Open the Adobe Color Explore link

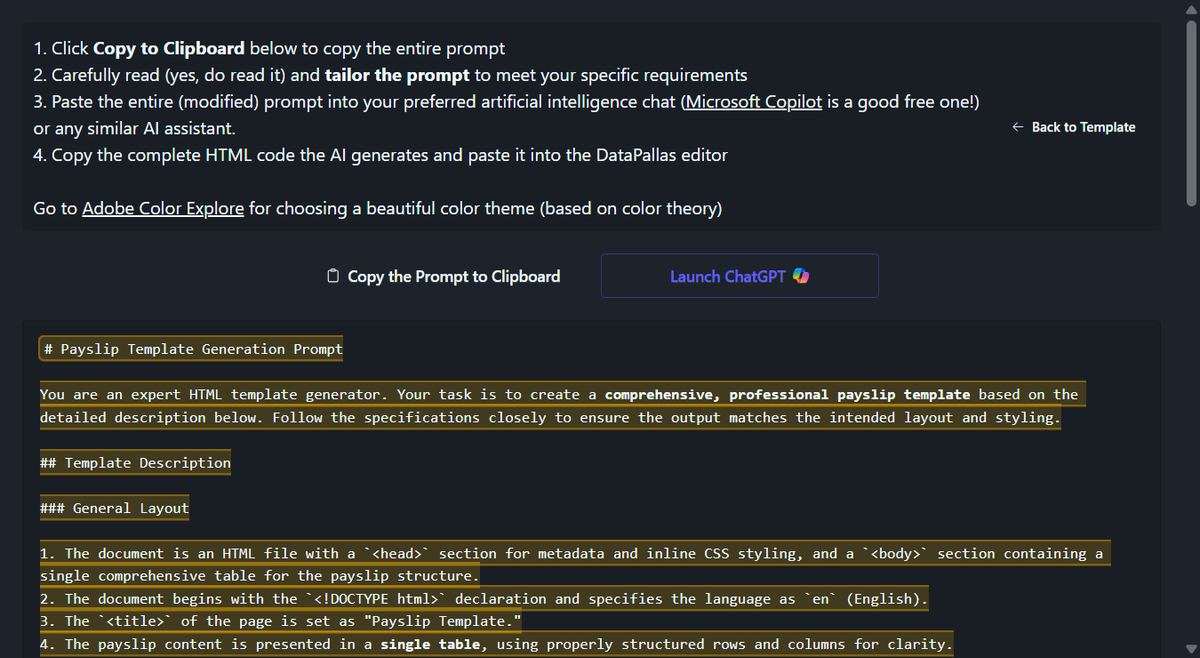[163, 209]
